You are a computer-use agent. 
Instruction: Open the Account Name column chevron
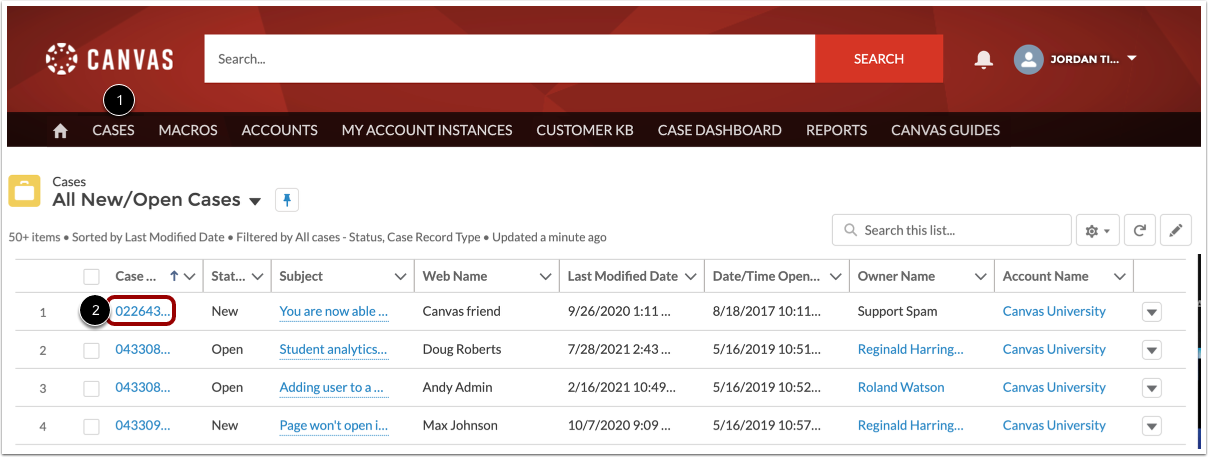tap(1119, 277)
